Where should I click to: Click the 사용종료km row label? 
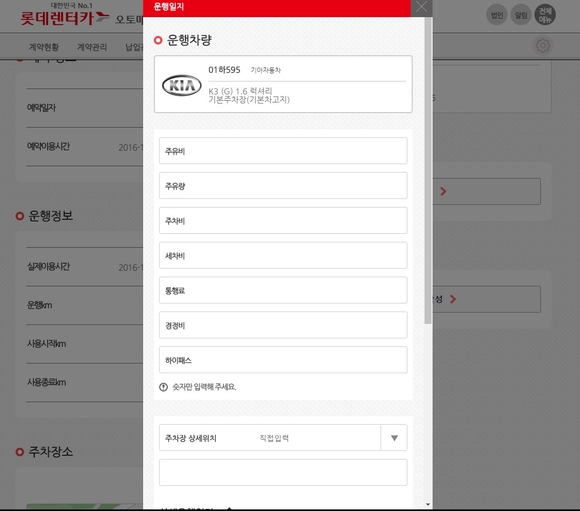tap(46, 382)
